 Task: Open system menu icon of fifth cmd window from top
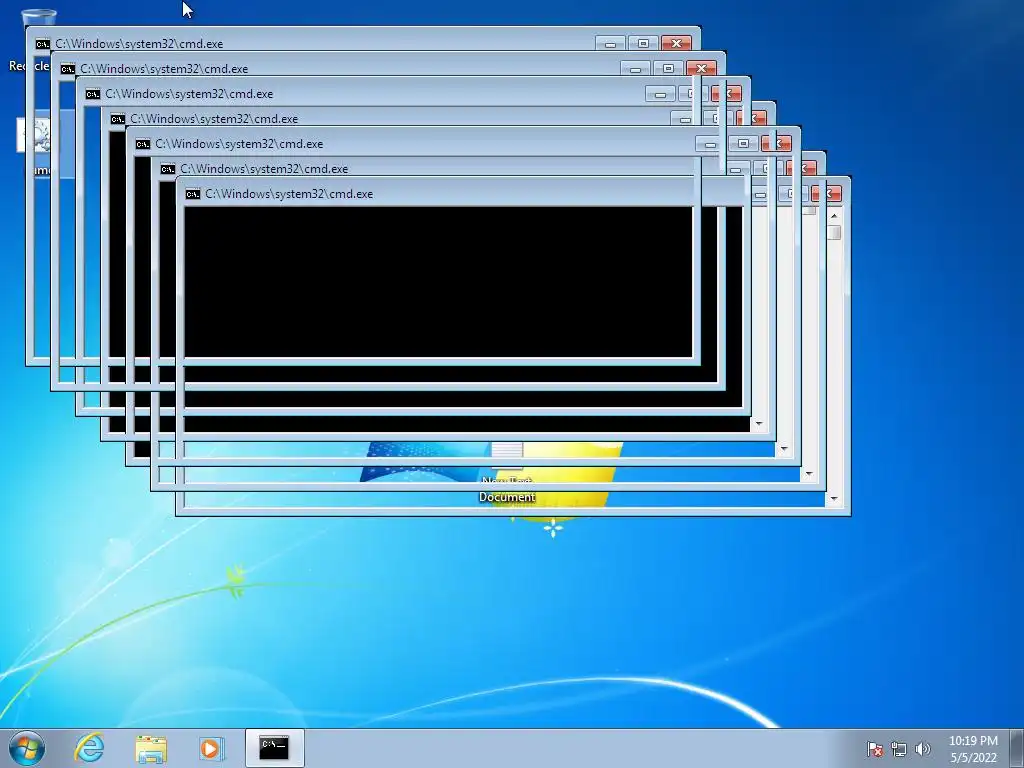coord(142,144)
